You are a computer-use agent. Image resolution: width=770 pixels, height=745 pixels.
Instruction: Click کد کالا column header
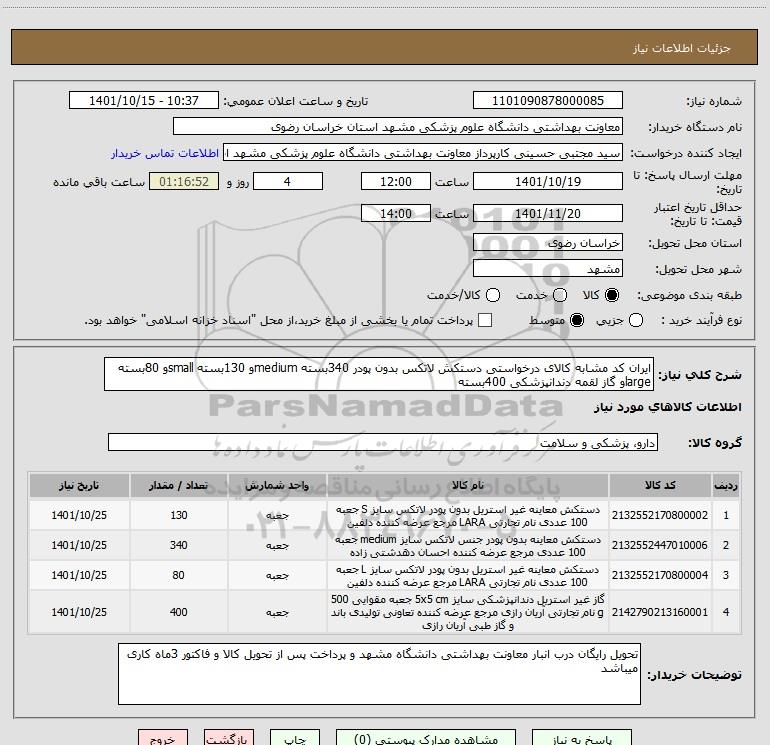(660, 485)
